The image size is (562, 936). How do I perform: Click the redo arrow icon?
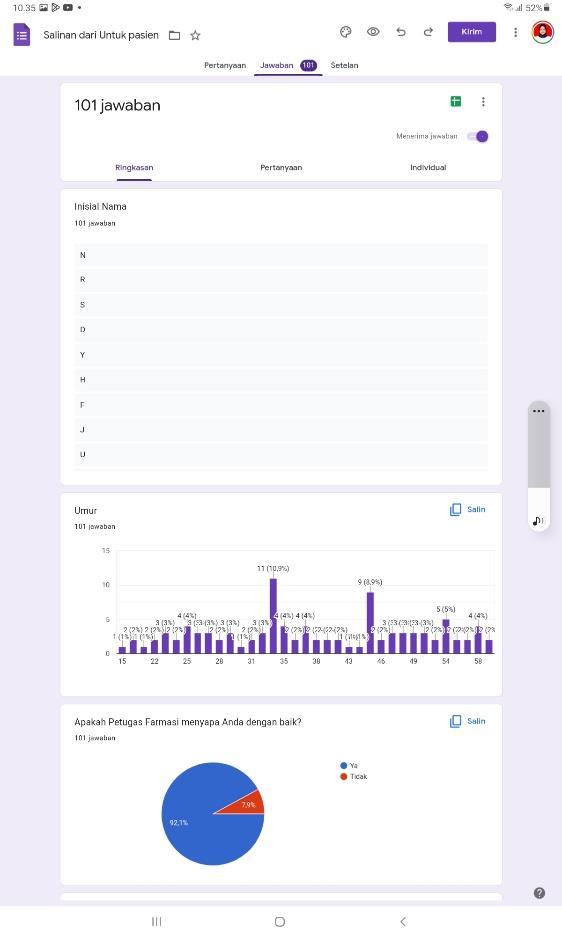428,32
